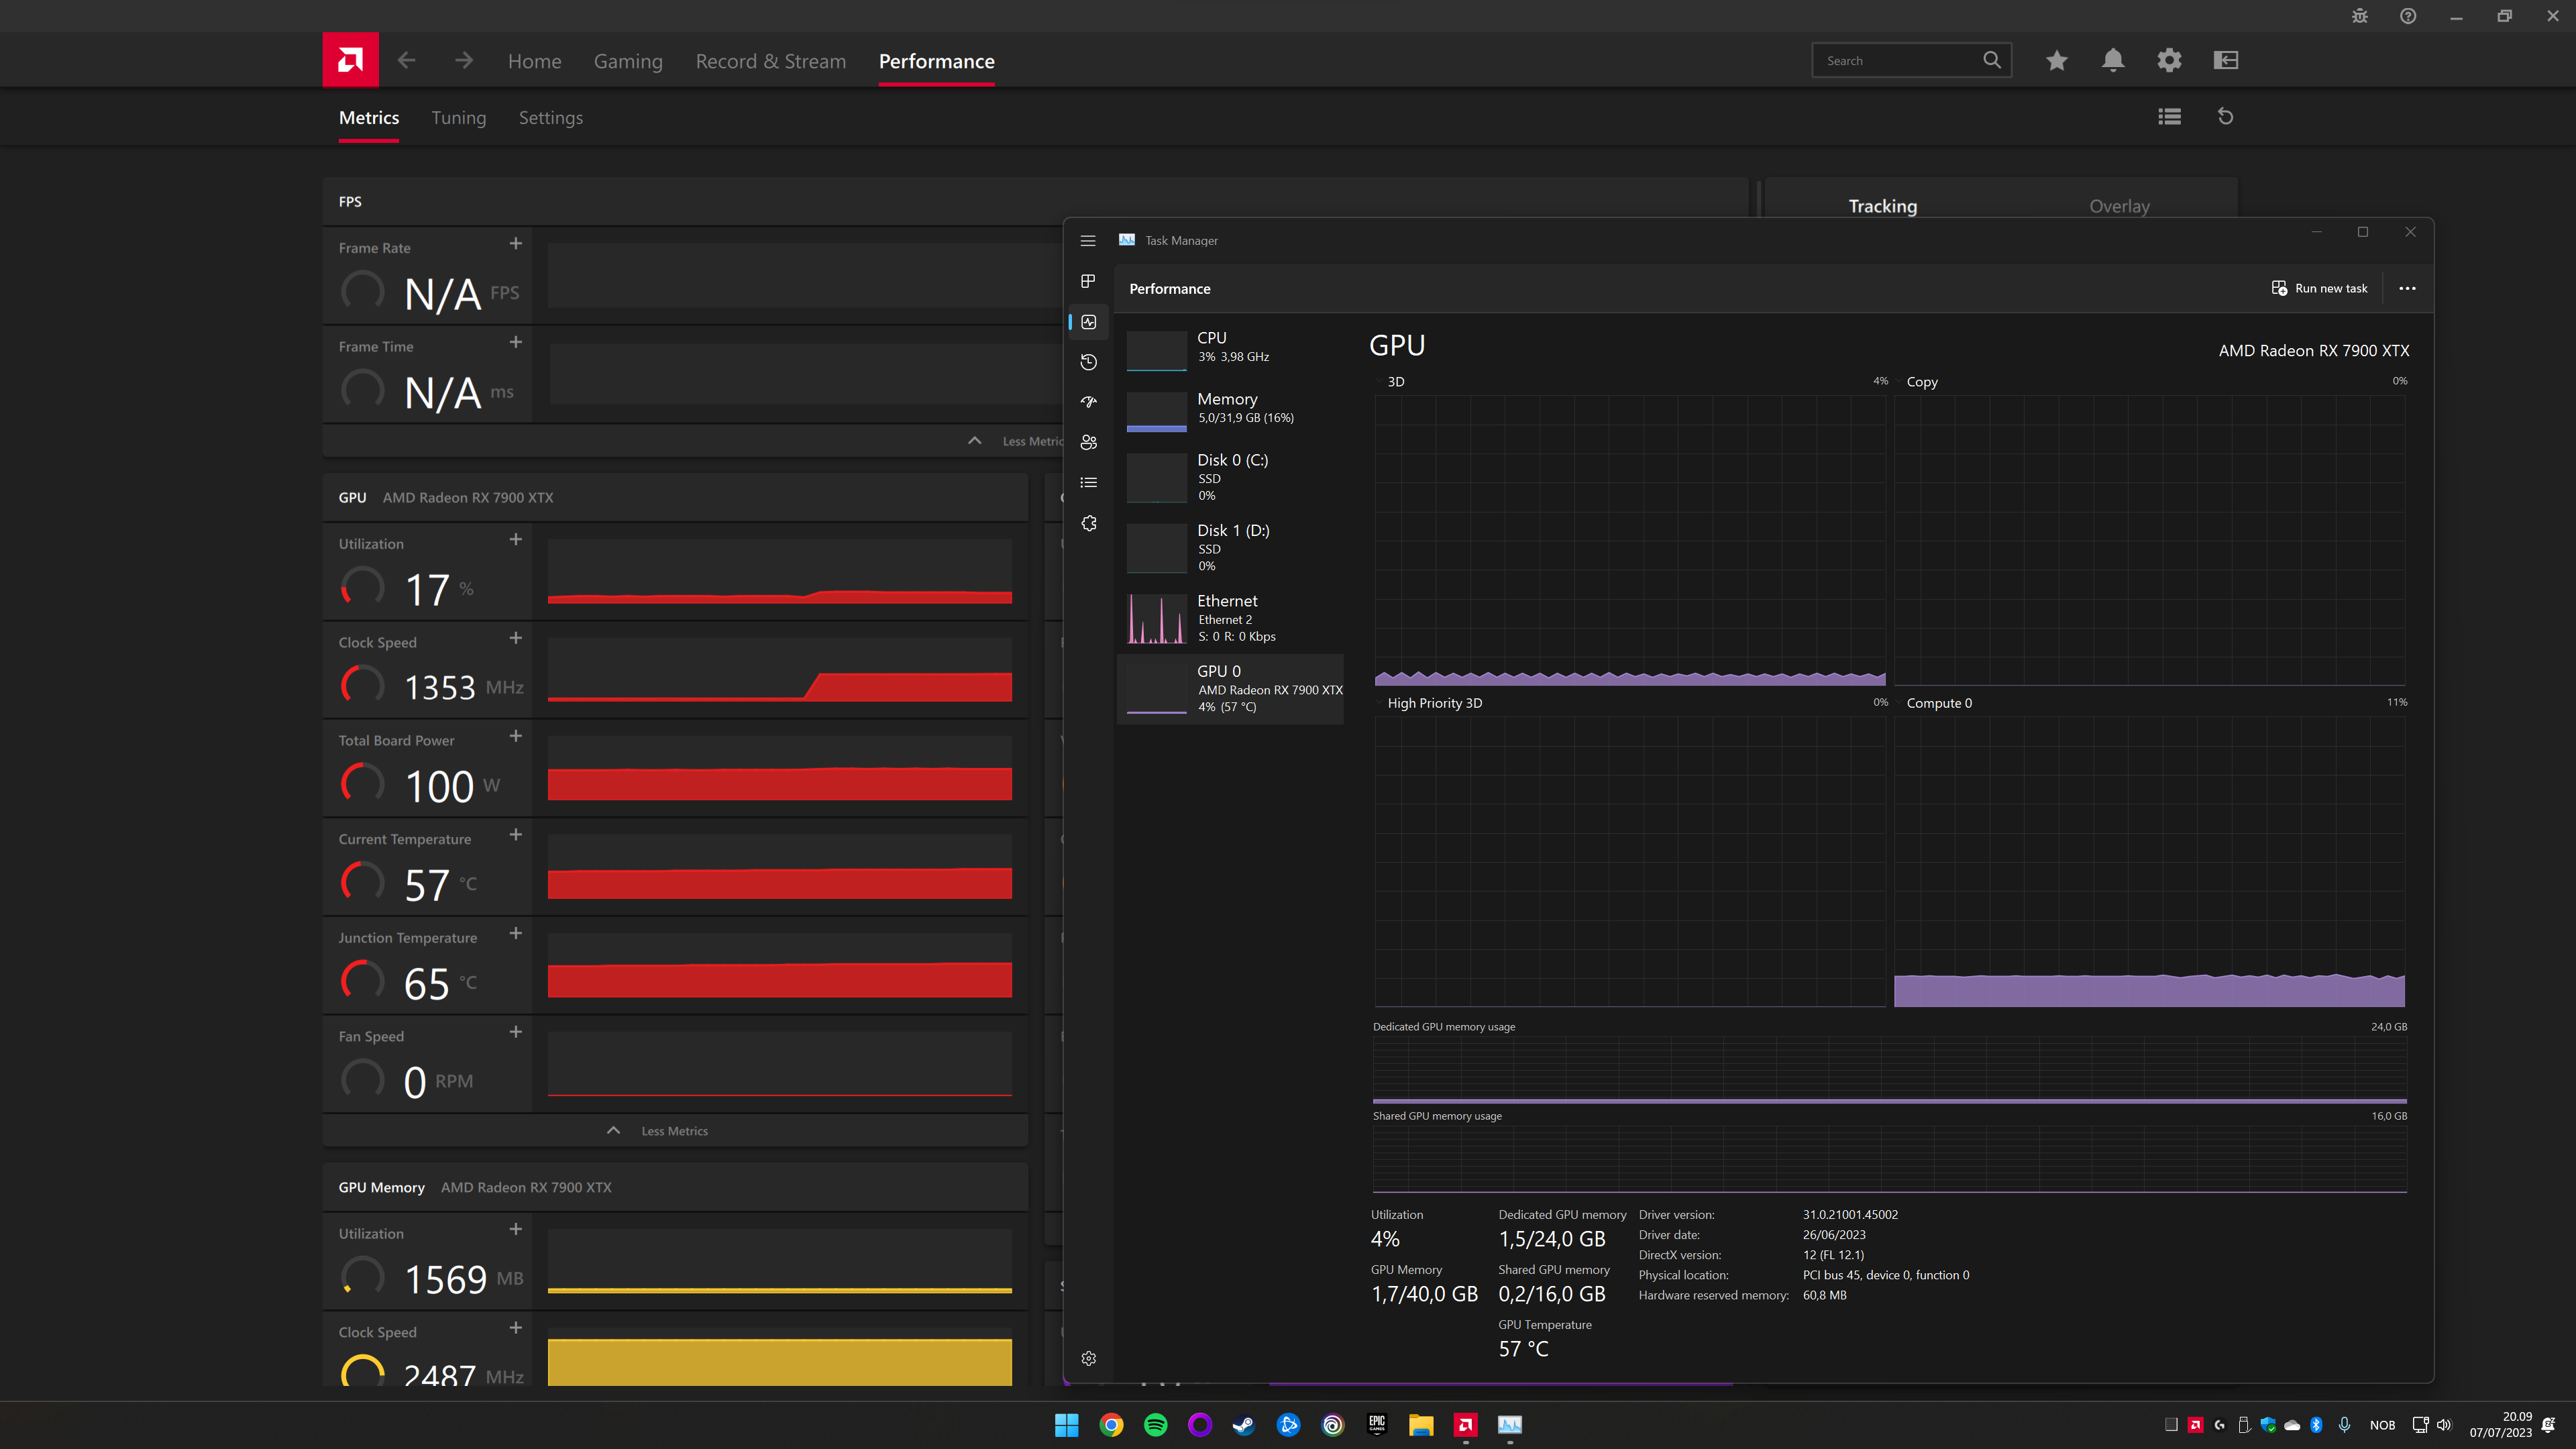
Task: Open Task Manager hamburger navigation menu
Action: (1088, 241)
